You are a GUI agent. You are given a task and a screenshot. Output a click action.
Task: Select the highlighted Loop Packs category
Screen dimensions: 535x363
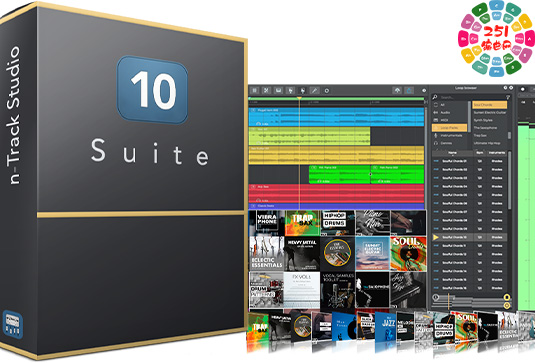click(450, 128)
